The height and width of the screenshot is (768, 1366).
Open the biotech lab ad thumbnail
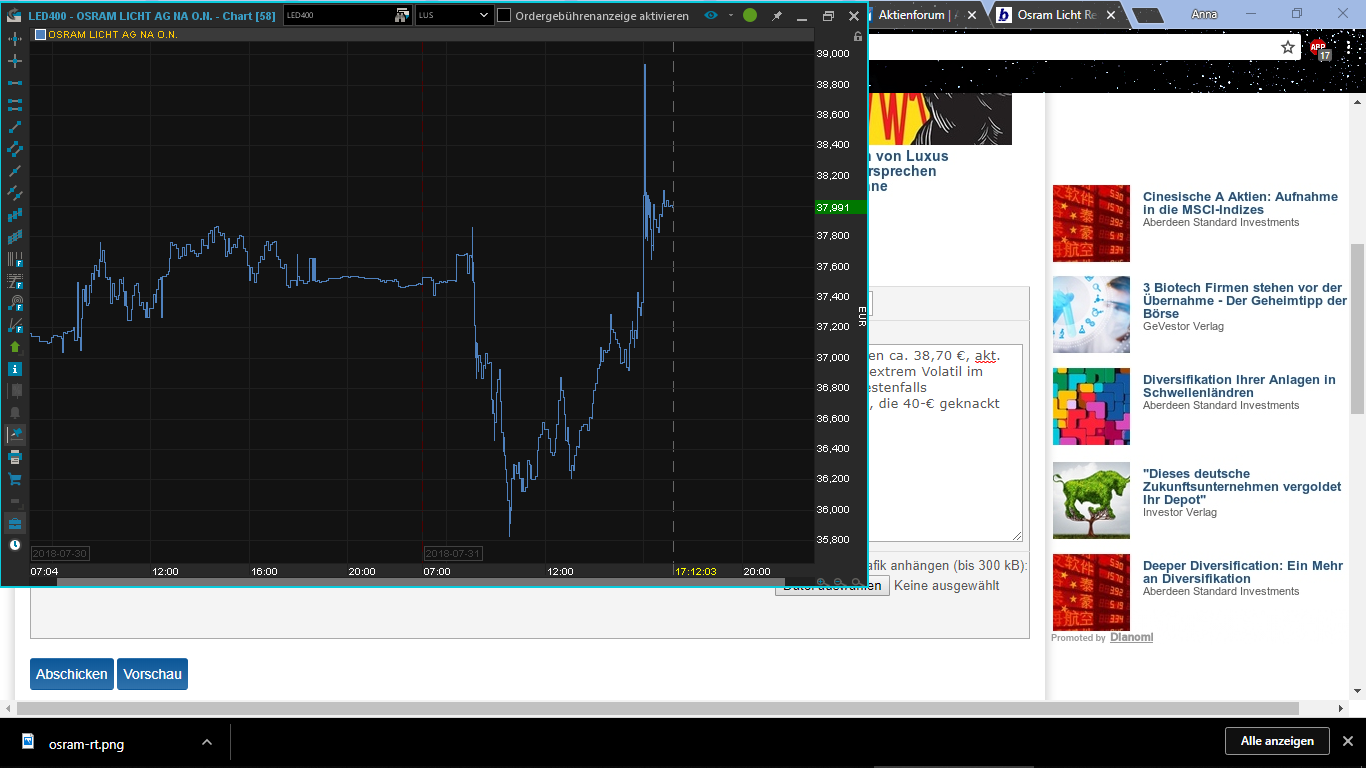1091,314
